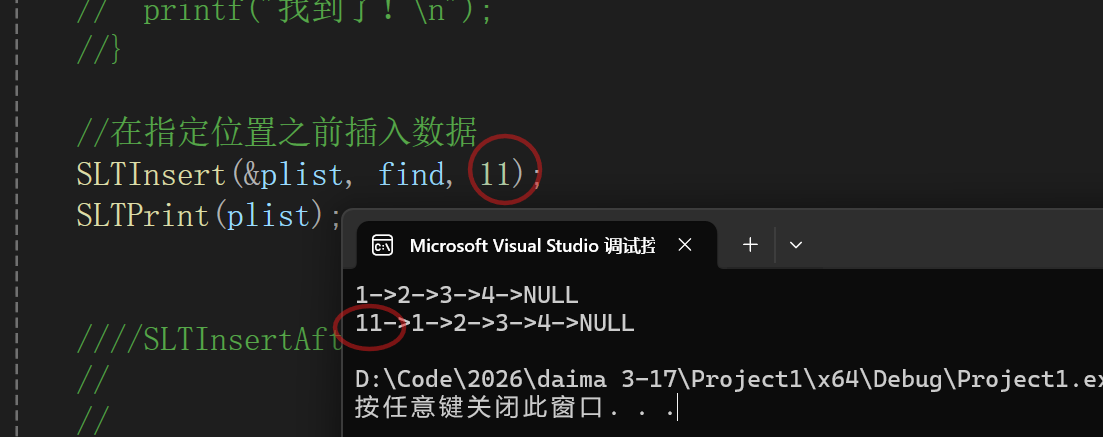Expand the terminal profile dropdown chevron
The height and width of the screenshot is (437, 1103).
(796, 245)
